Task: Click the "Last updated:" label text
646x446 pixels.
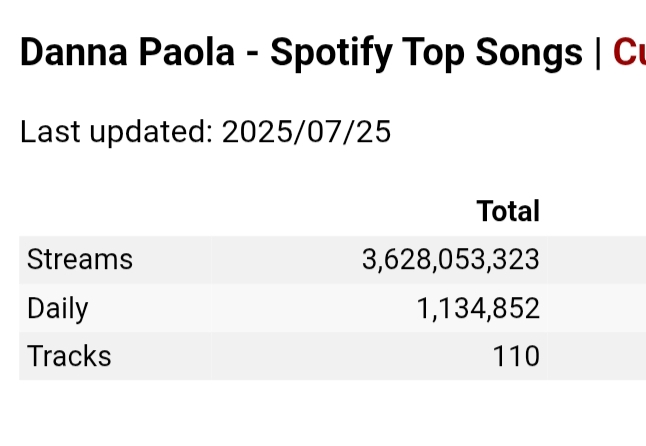Action: pos(117,132)
